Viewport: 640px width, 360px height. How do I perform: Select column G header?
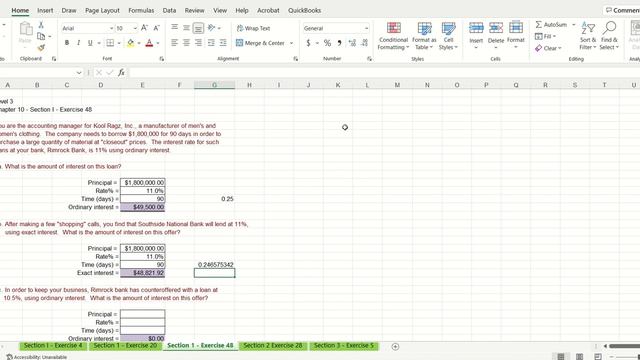(214, 85)
